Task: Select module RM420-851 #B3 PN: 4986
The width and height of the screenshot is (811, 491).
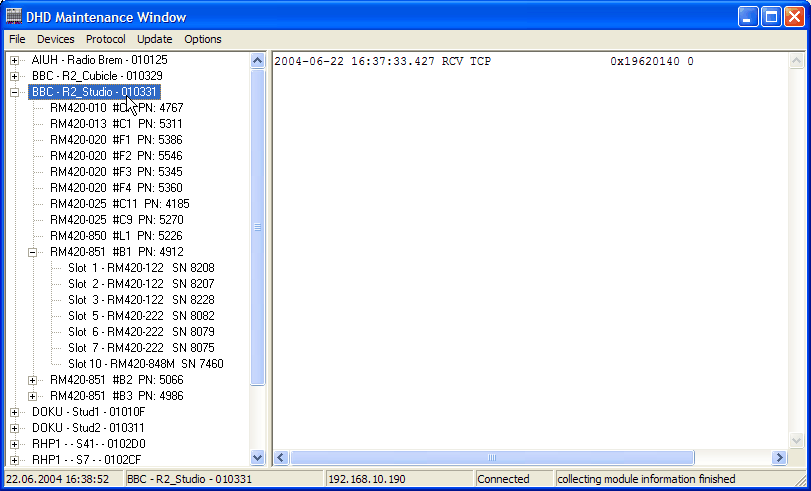Action: point(116,396)
